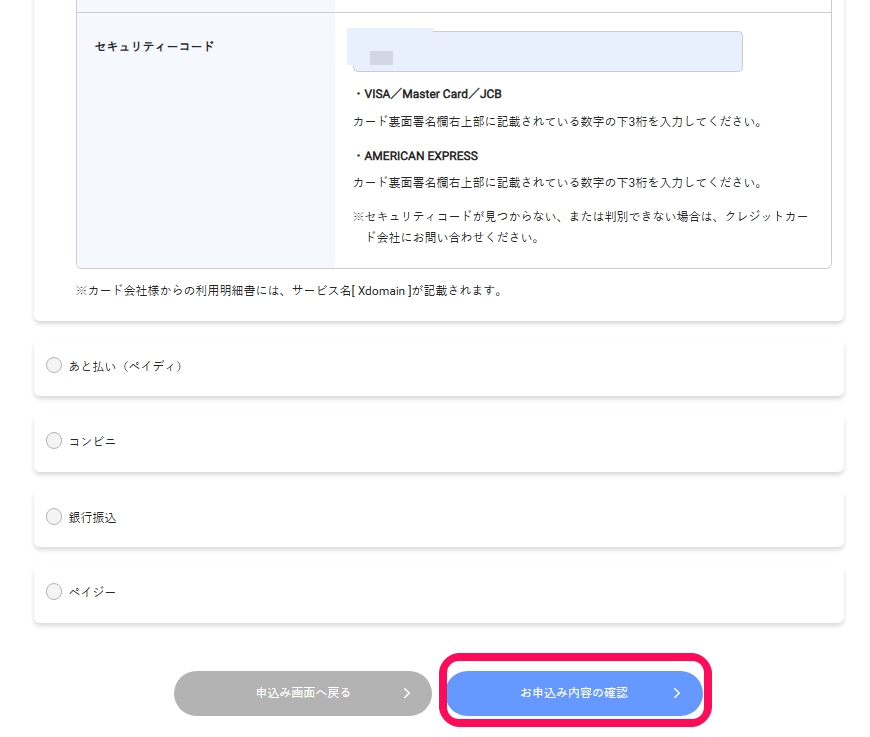Image resolution: width=870 pixels, height=737 pixels.
Task: Expand the コンビニ payment panel
Action: pyautogui.click(x=438, y=441)
